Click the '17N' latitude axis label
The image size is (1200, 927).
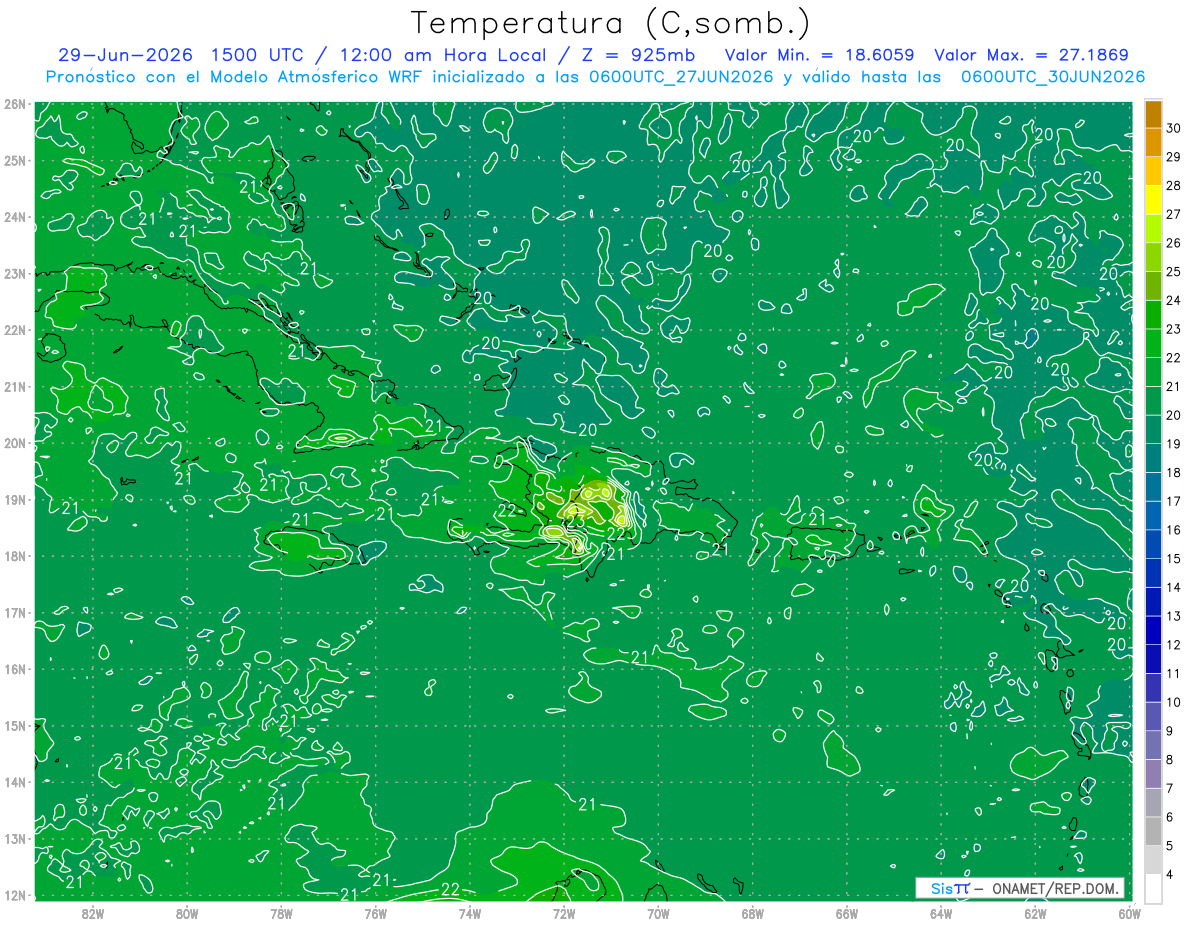[x=15, y=612]
